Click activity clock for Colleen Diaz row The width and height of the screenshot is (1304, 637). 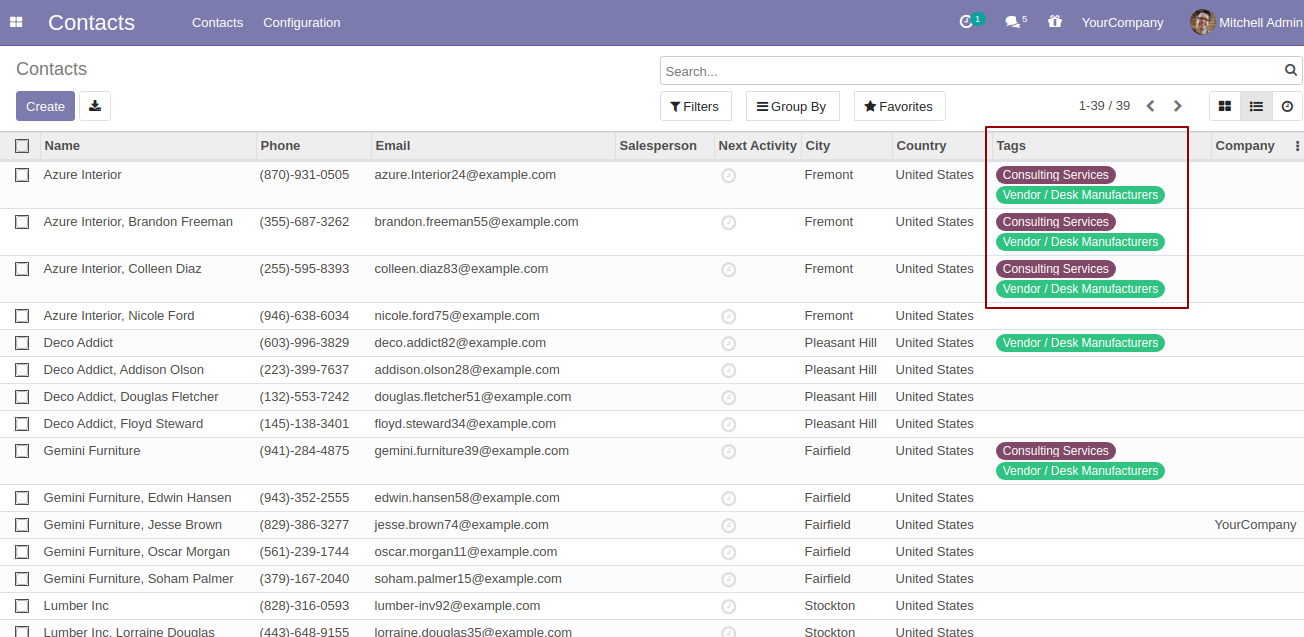click(729, 270)
